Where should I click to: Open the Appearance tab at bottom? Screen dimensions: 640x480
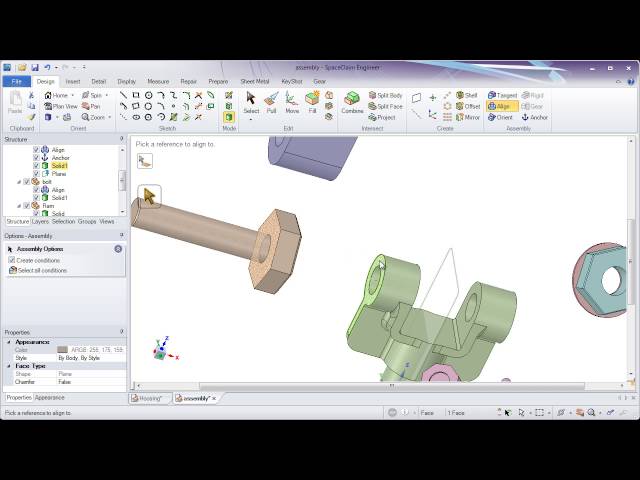[49, 397]
